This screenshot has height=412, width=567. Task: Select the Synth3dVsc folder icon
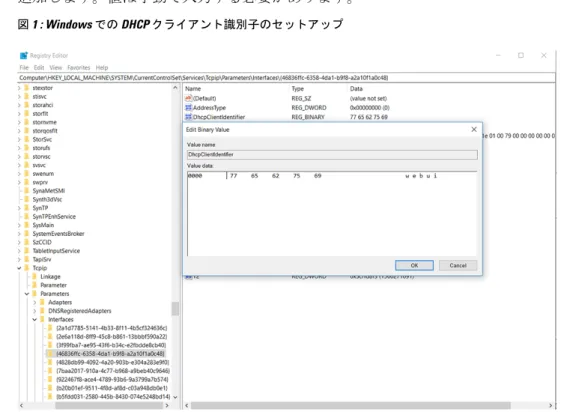[x=27, y=199]
